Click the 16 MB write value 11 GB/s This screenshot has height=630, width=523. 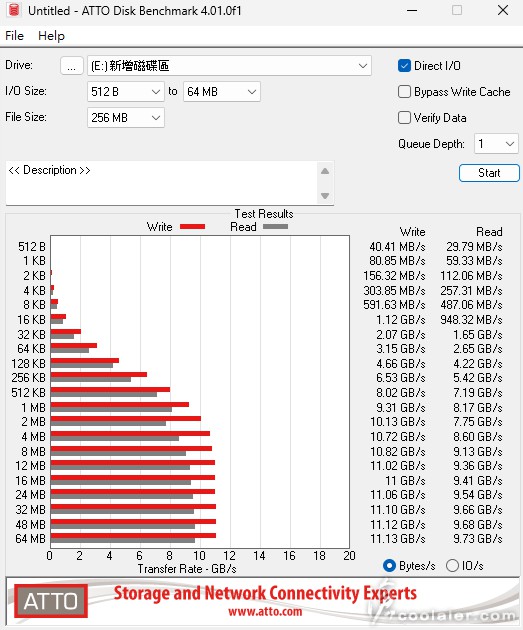pos(405,481)
